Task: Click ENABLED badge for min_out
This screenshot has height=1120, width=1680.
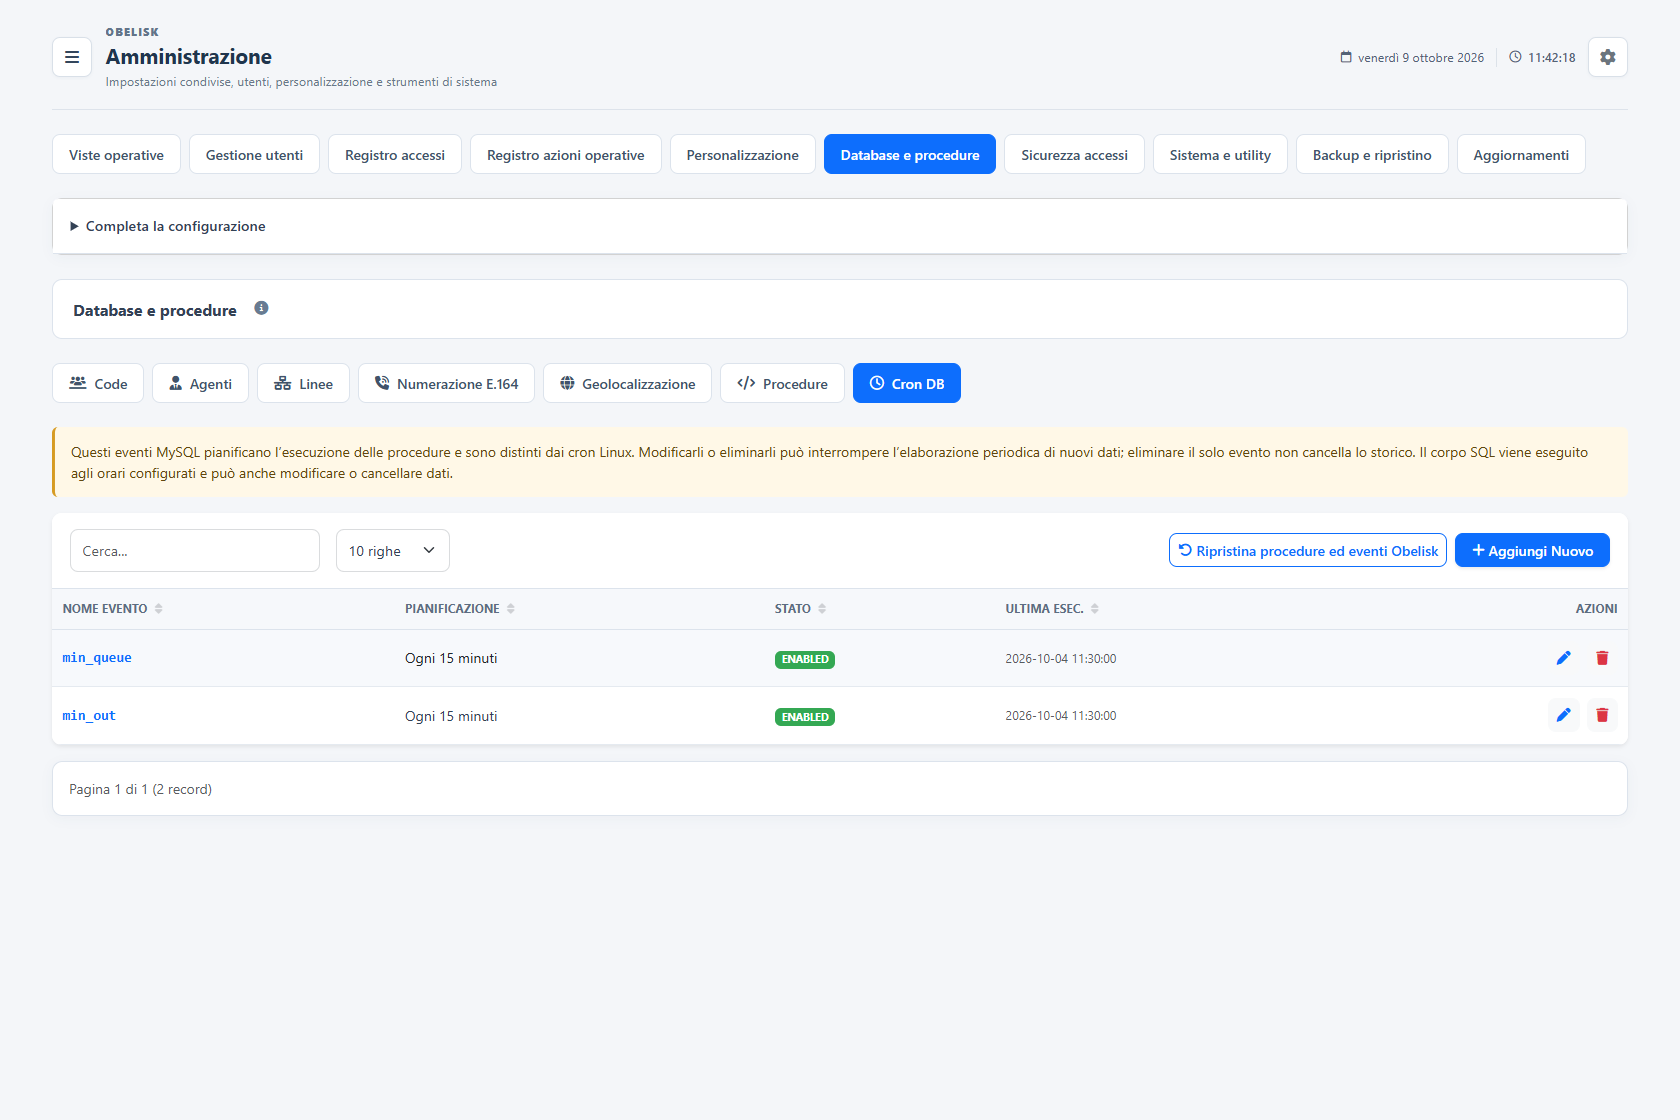Action: [805, 717]
